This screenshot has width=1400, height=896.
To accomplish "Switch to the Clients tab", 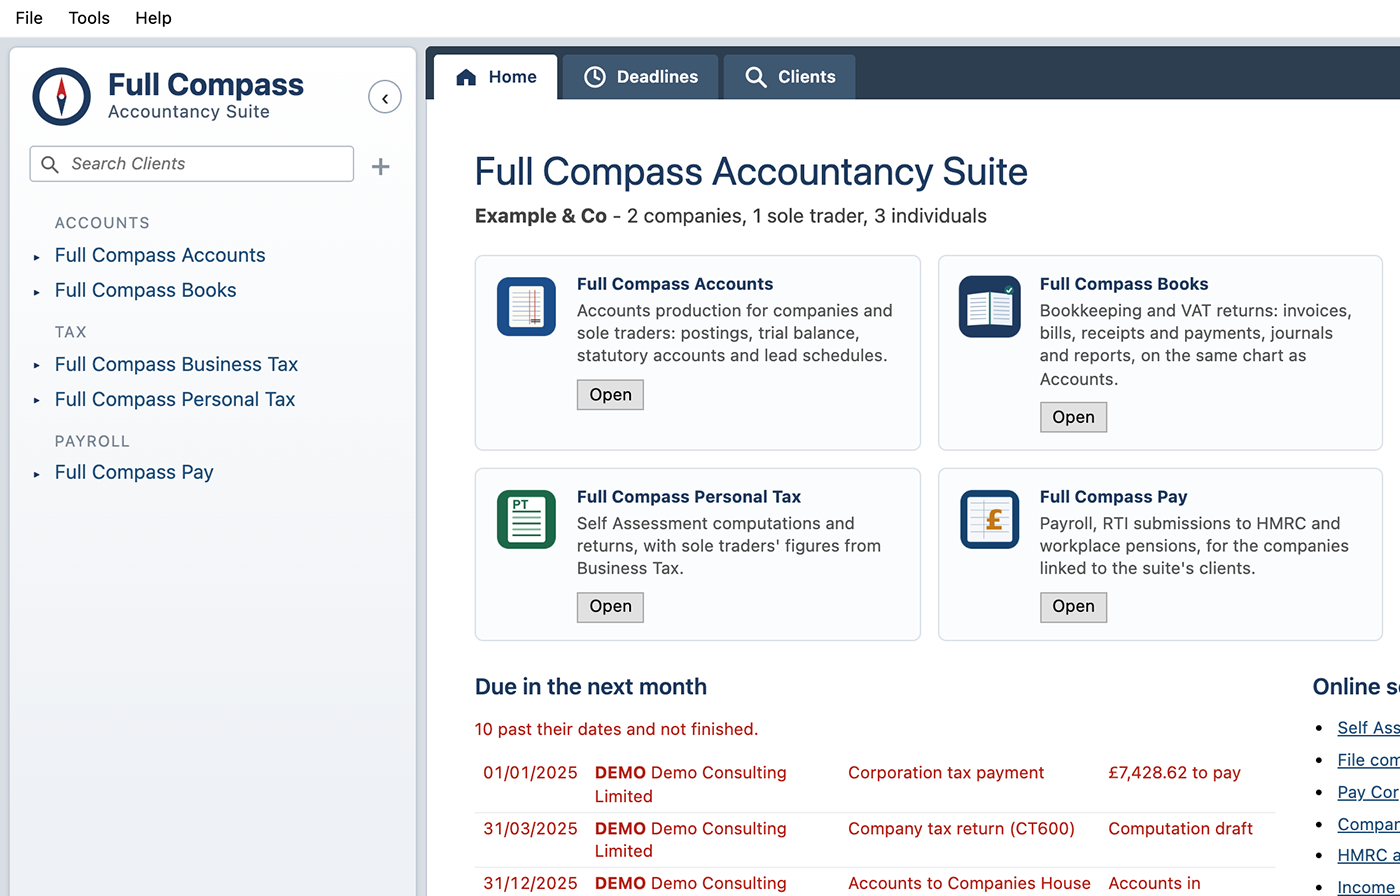I will pos(789,77).
